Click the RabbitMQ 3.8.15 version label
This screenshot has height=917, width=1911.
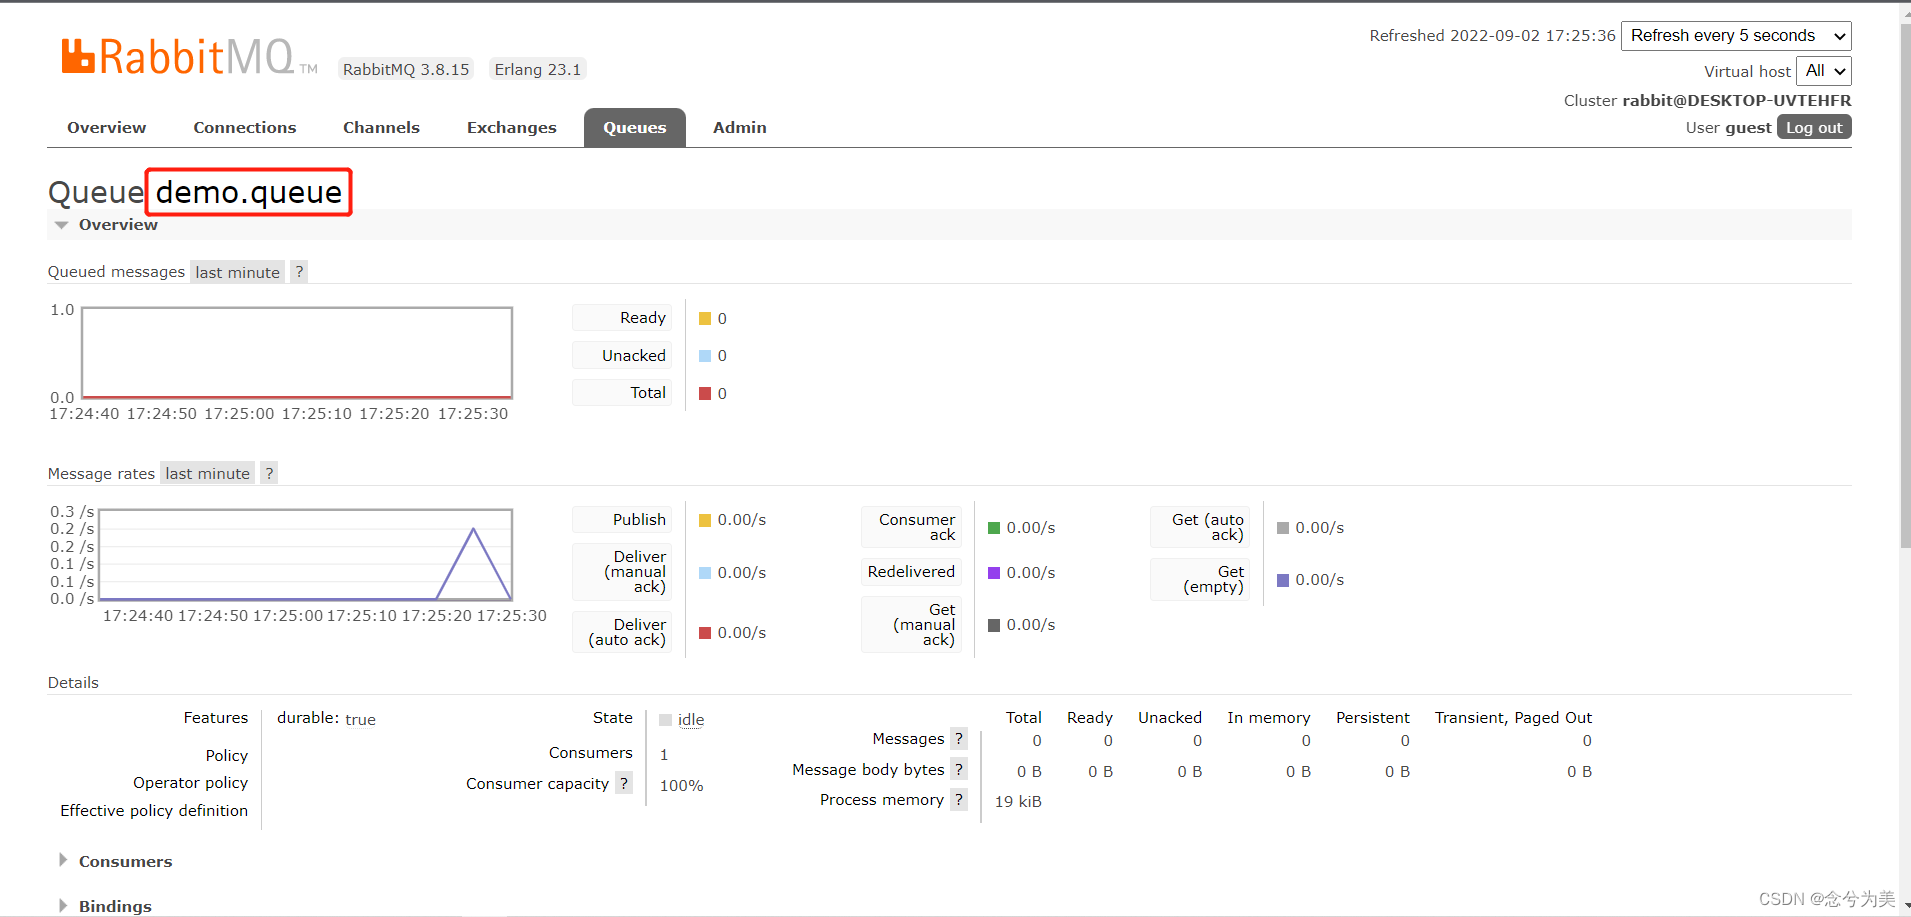click(x=406, y=69)
